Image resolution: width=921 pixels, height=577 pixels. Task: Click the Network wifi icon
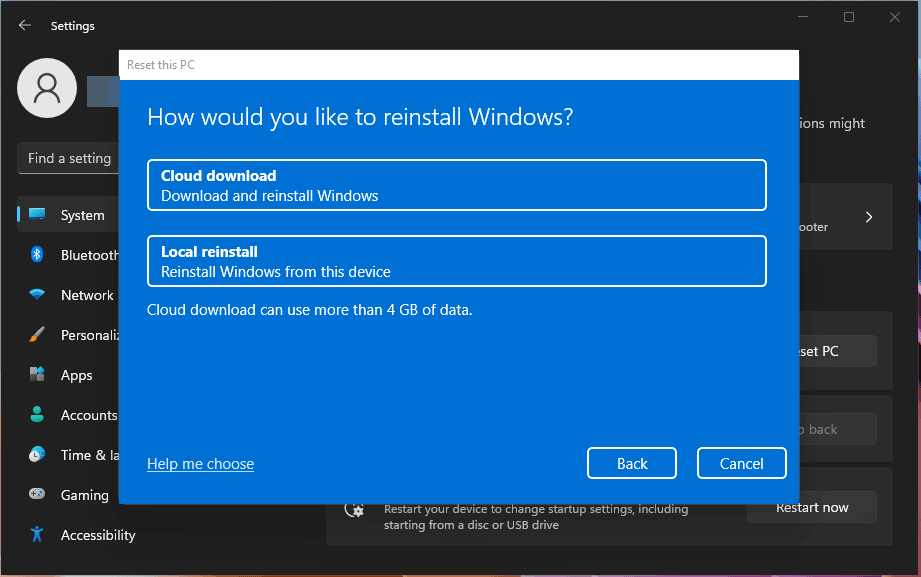click(x=37, y=294)
